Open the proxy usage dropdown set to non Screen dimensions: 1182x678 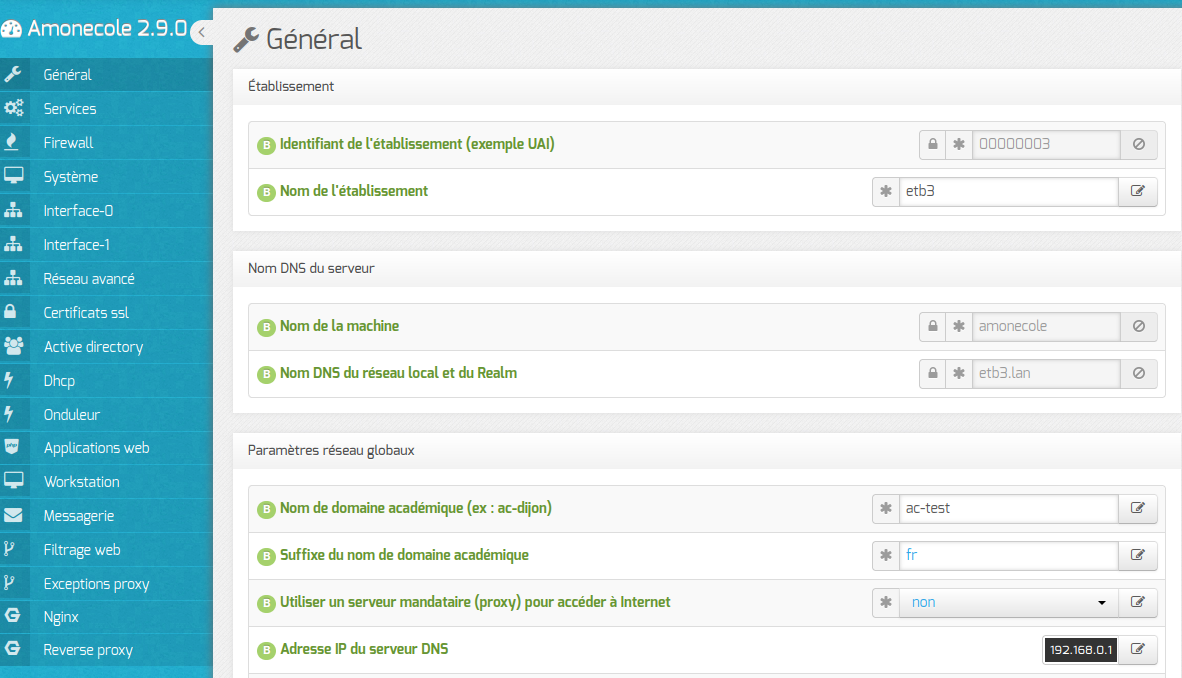click(1007, 602)
